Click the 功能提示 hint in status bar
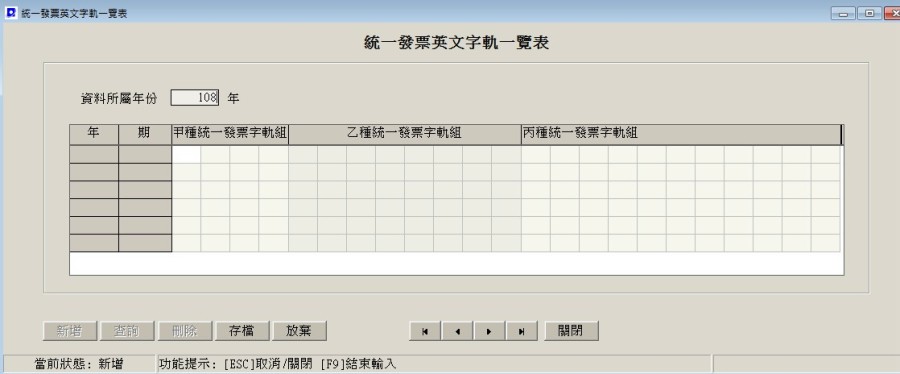900x374 pixels. pyautogui.click(x=278, y=364)
